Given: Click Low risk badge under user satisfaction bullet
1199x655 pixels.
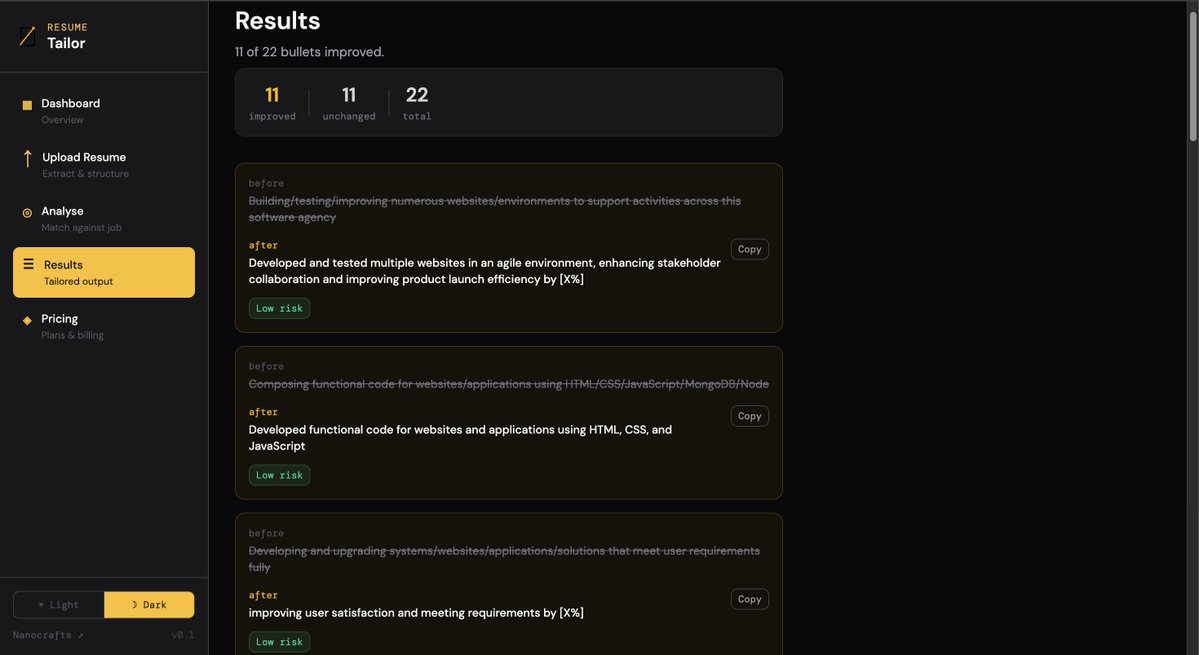Looking at the screenshot, I should coord(279,642).
